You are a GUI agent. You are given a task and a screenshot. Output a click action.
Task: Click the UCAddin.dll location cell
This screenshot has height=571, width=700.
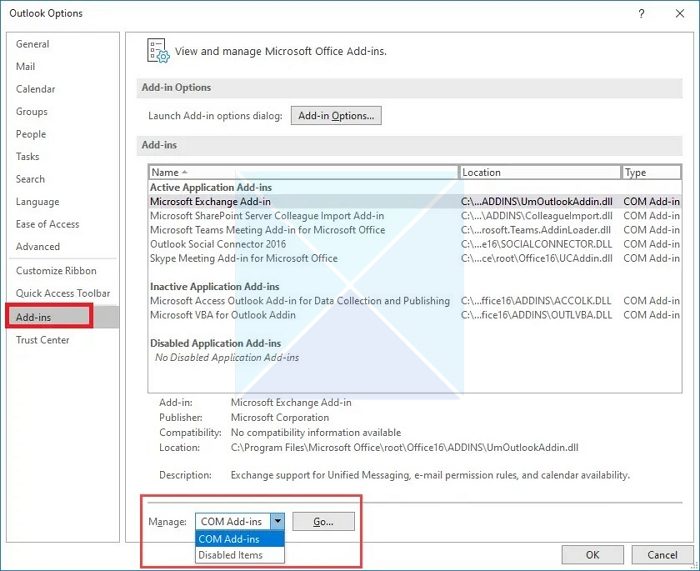point(537,258)
